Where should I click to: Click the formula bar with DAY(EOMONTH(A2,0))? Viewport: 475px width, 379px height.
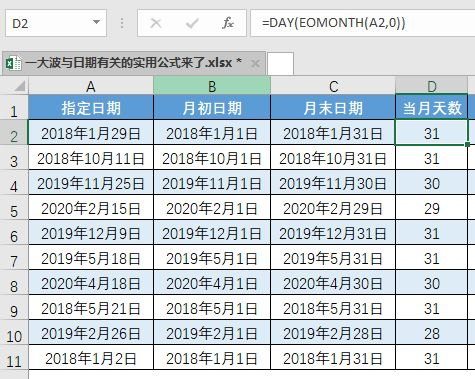pyautogui.click(x=363, y=23)
